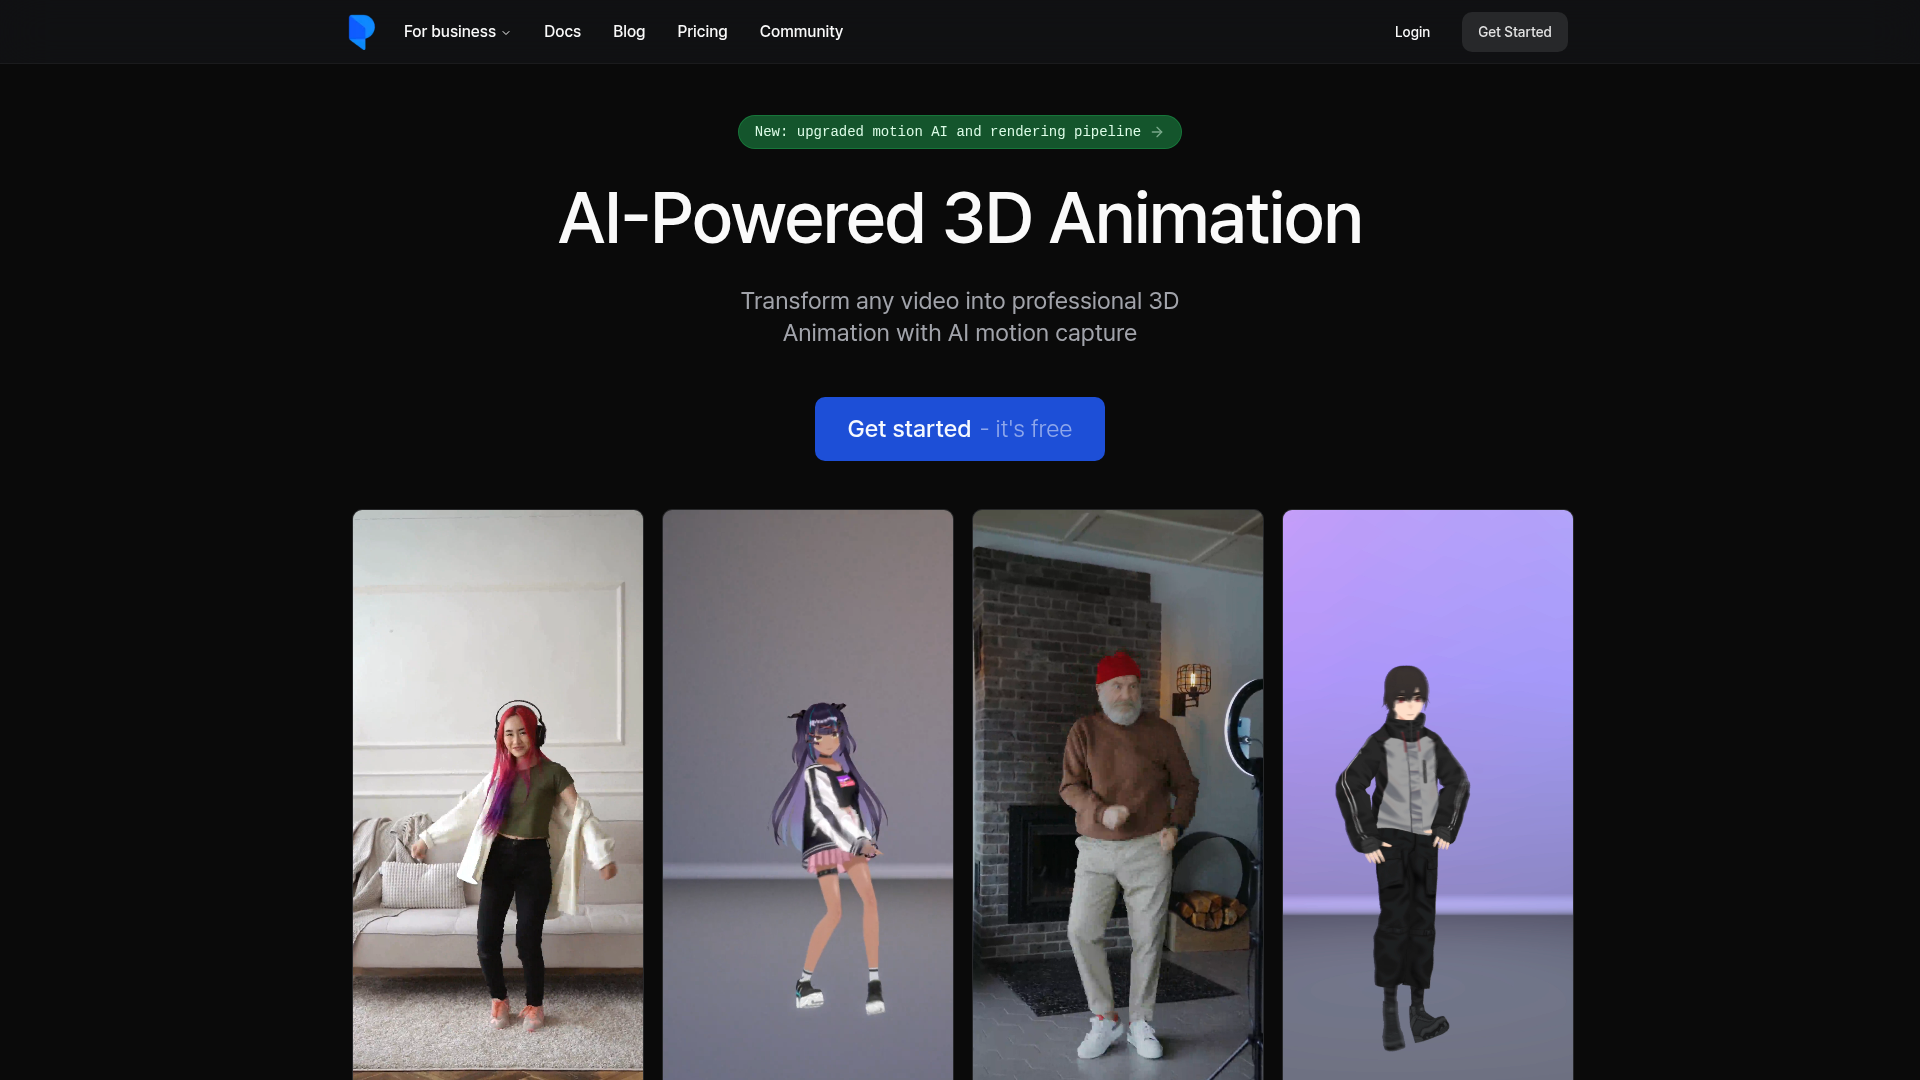Open the Docs page from the navbar
The height and width of the screenshot is (1080, 1920).
pyautogui.click(x=562, y=32)
